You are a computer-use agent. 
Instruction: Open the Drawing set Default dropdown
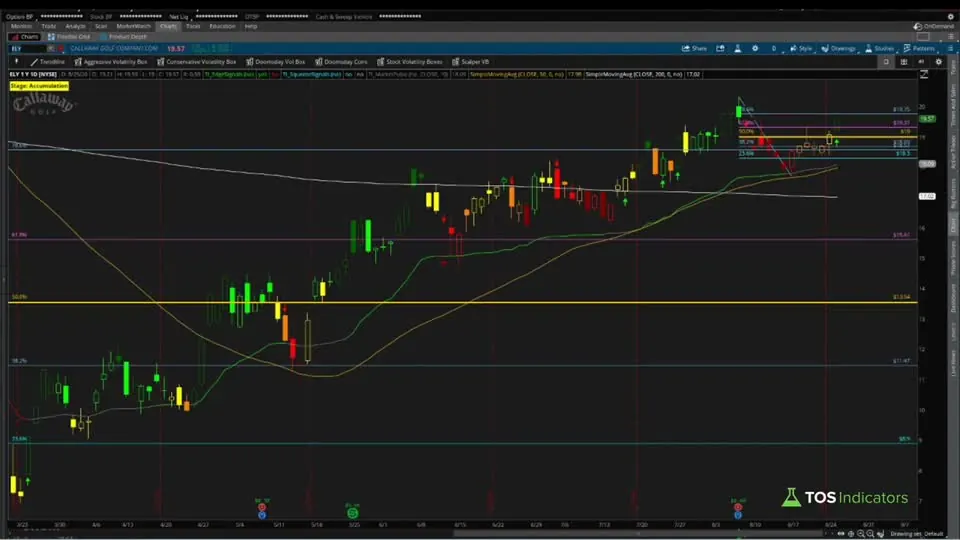click(x=917, y=534)
